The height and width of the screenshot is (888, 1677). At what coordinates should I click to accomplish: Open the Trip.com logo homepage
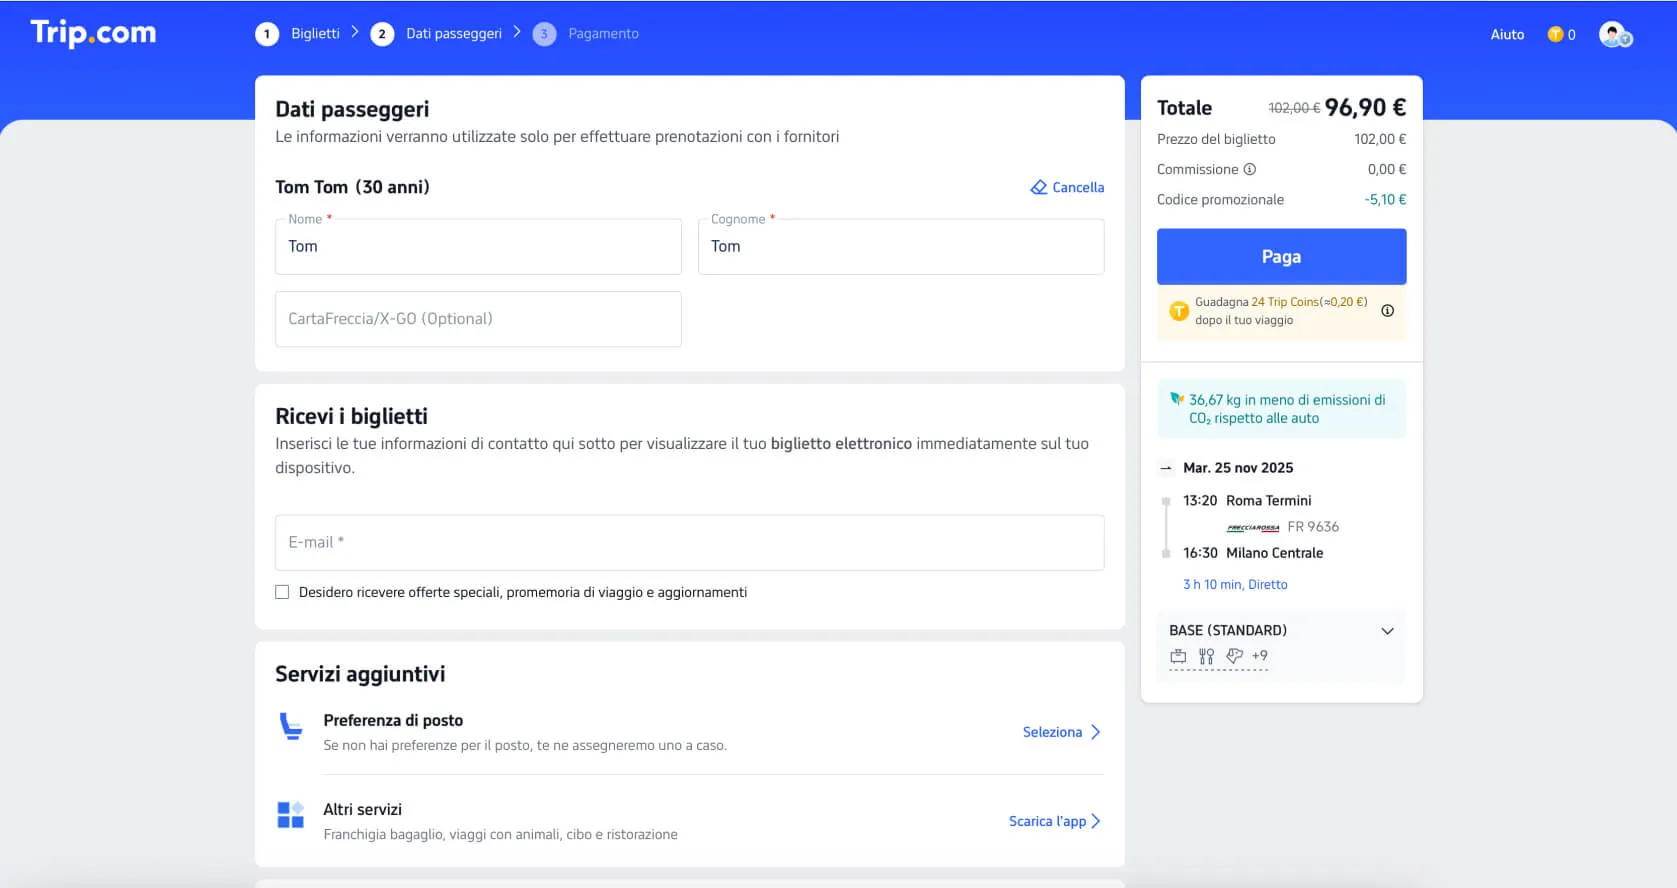click(x=93, y=33)
